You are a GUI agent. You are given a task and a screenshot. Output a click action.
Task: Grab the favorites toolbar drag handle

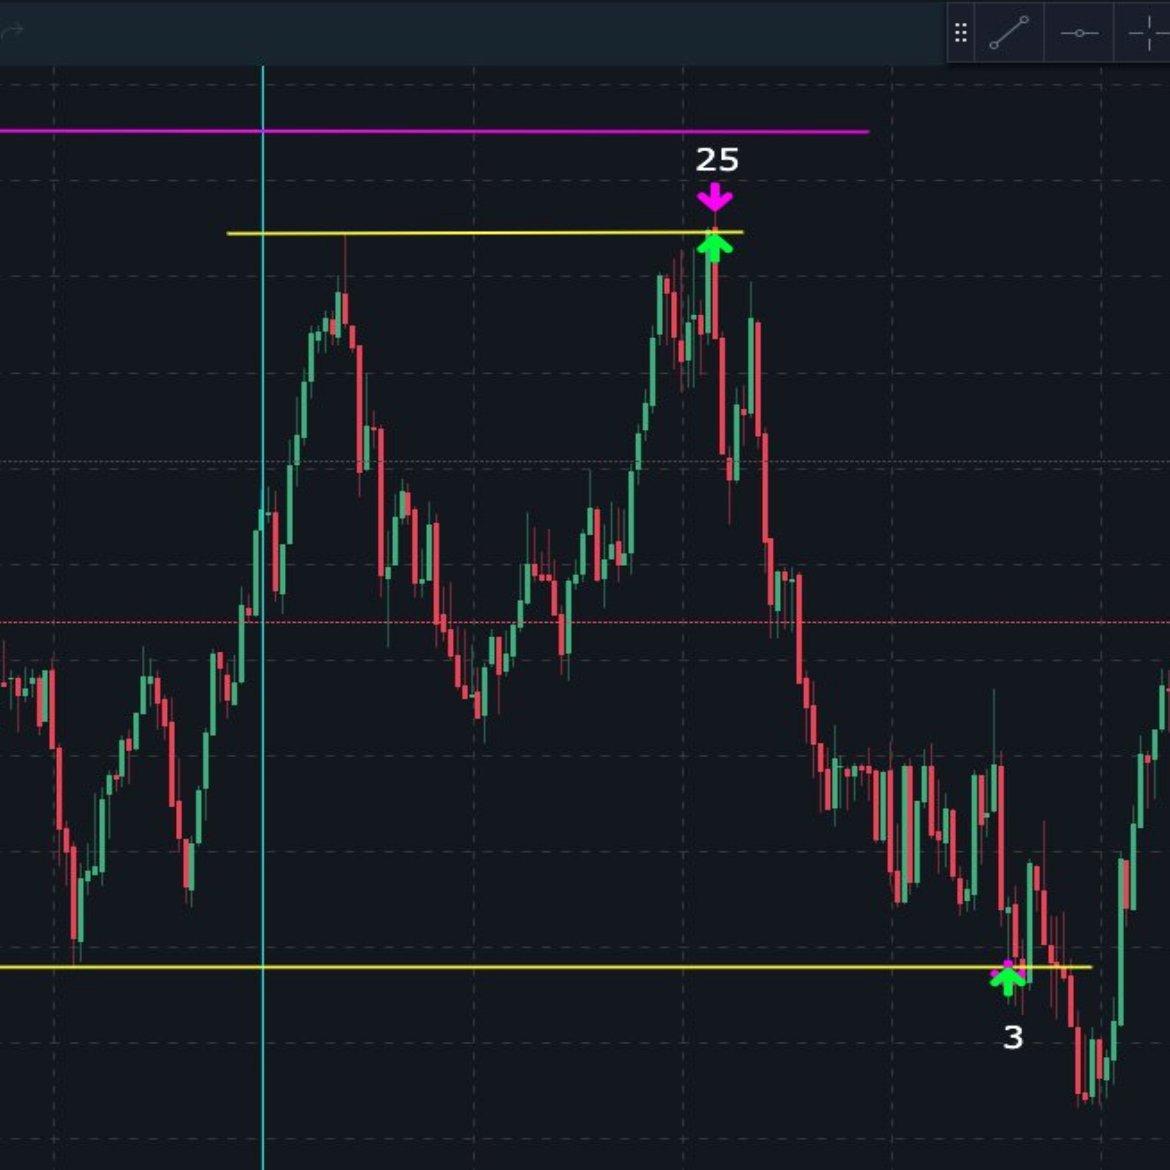[x=961, y=33]
